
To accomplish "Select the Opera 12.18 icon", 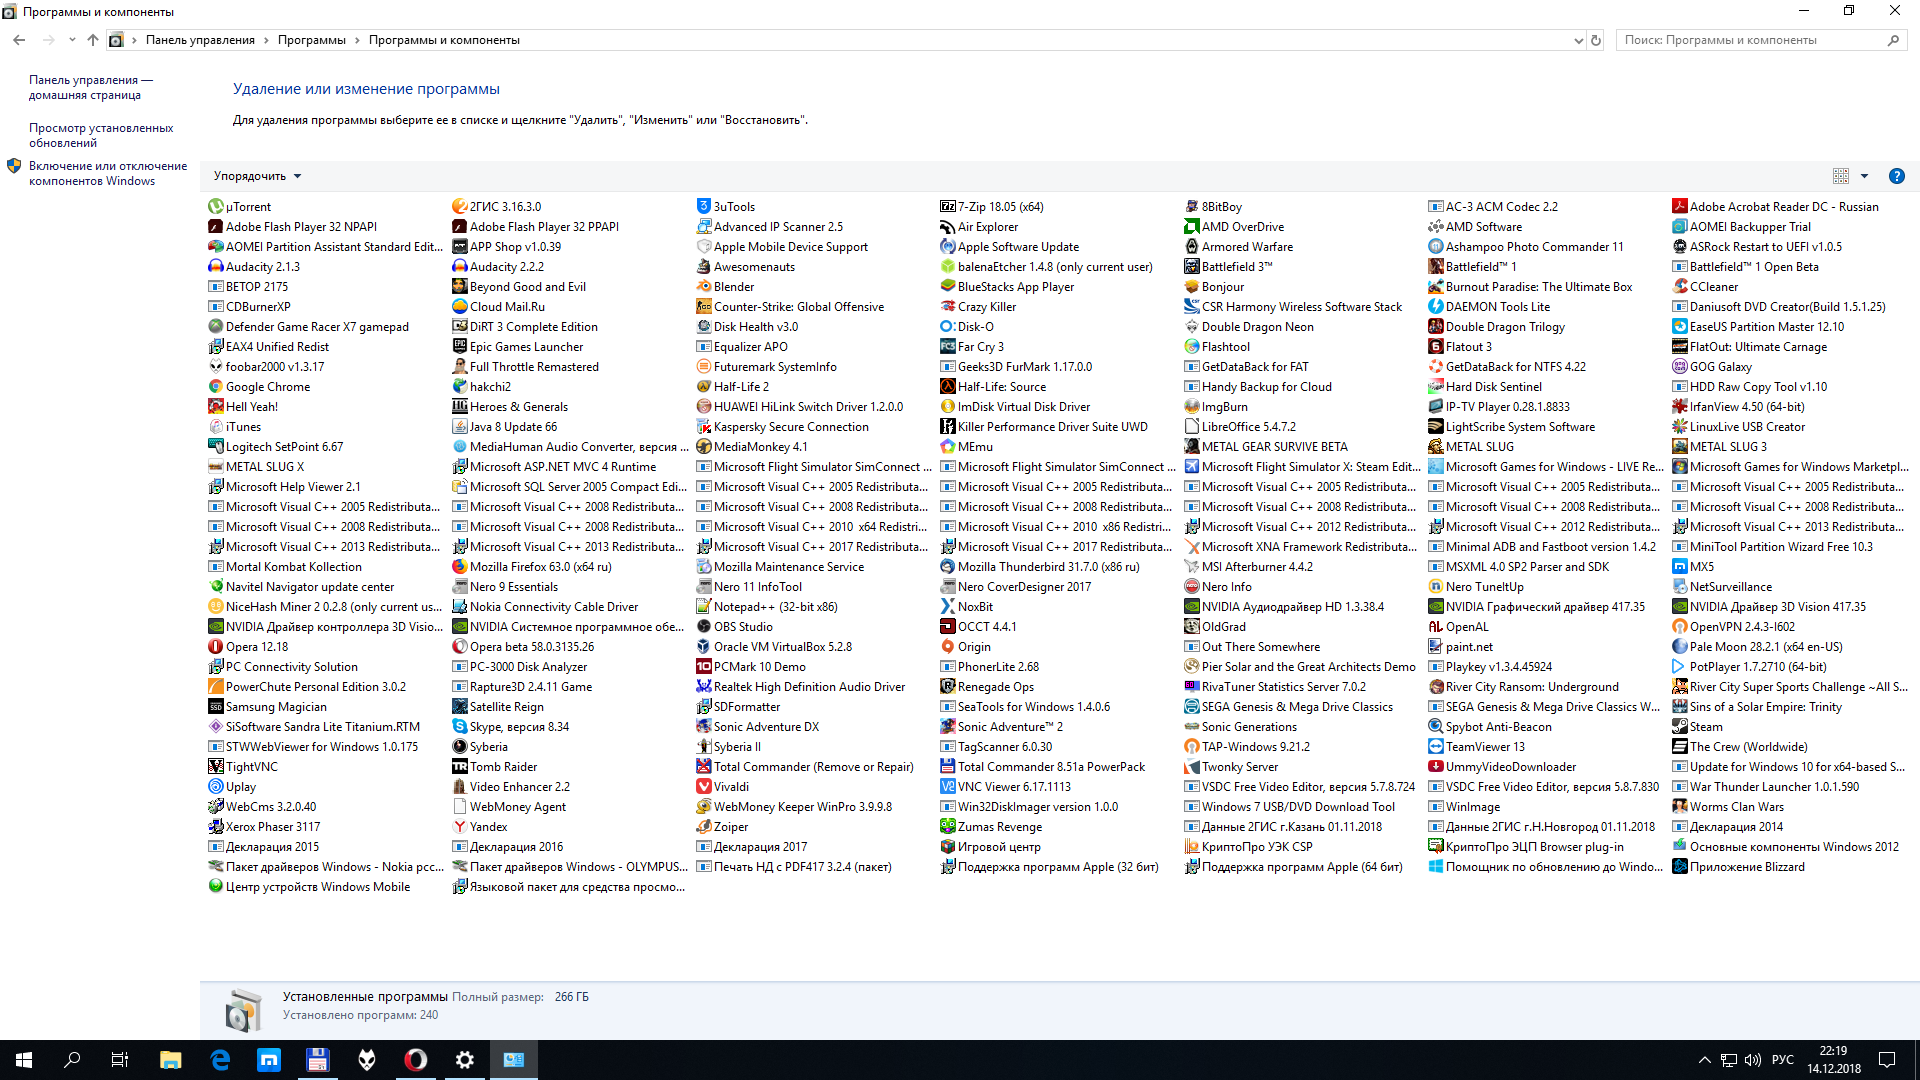I will tap(215, 647).
